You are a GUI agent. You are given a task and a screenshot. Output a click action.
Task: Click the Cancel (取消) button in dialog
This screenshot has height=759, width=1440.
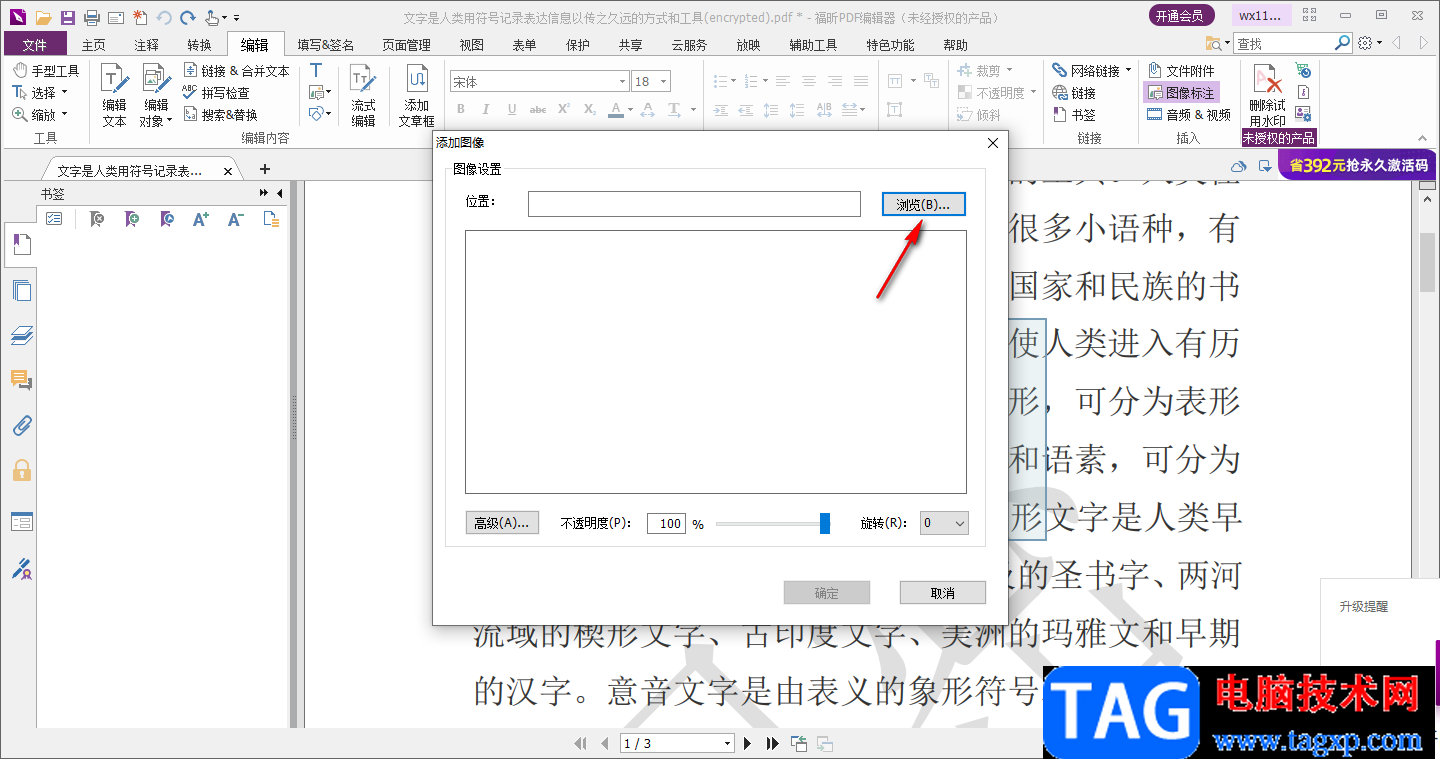[x=942, y=593]
